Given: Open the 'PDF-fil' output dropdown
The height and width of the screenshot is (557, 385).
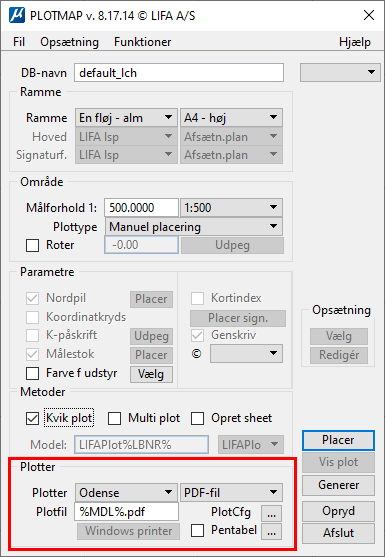Looking at the screenshot, I should pos(231,493).
